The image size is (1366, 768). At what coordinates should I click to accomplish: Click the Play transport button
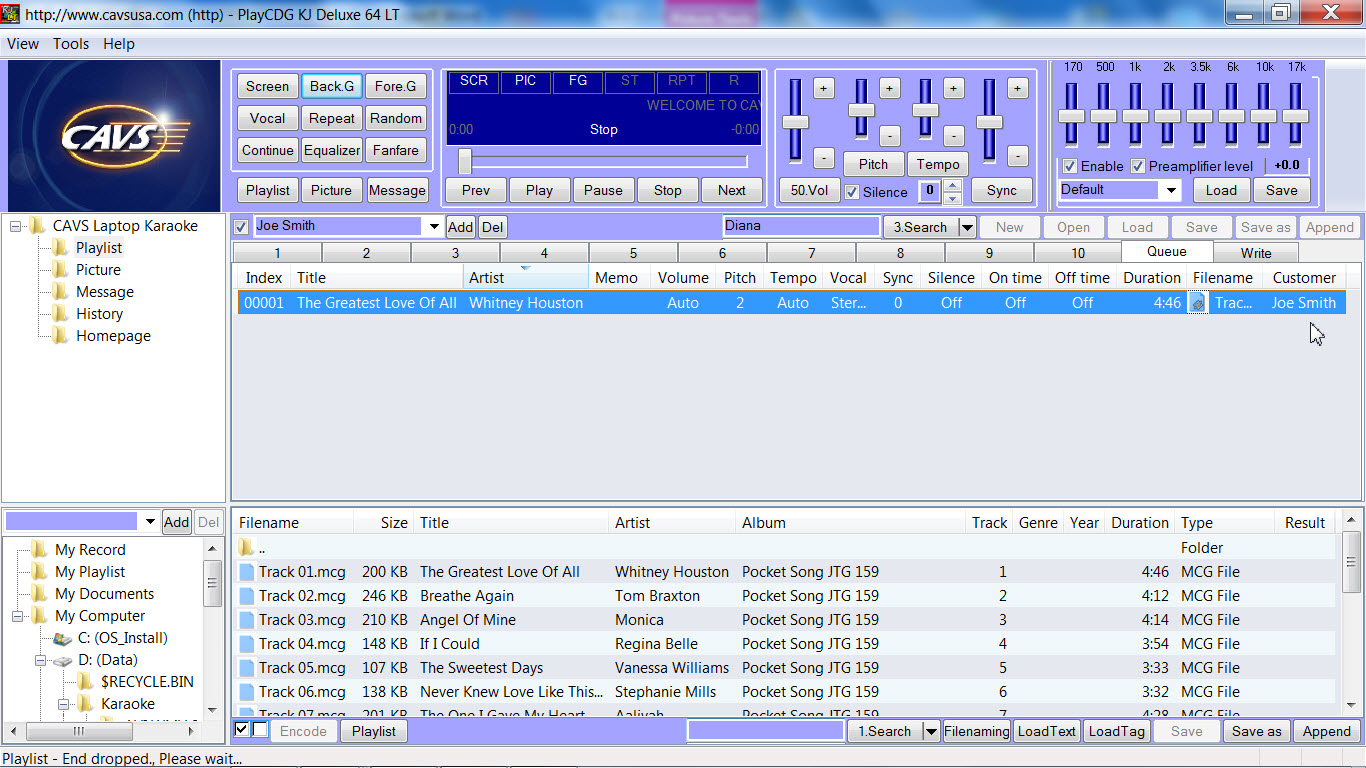(539, 190)
